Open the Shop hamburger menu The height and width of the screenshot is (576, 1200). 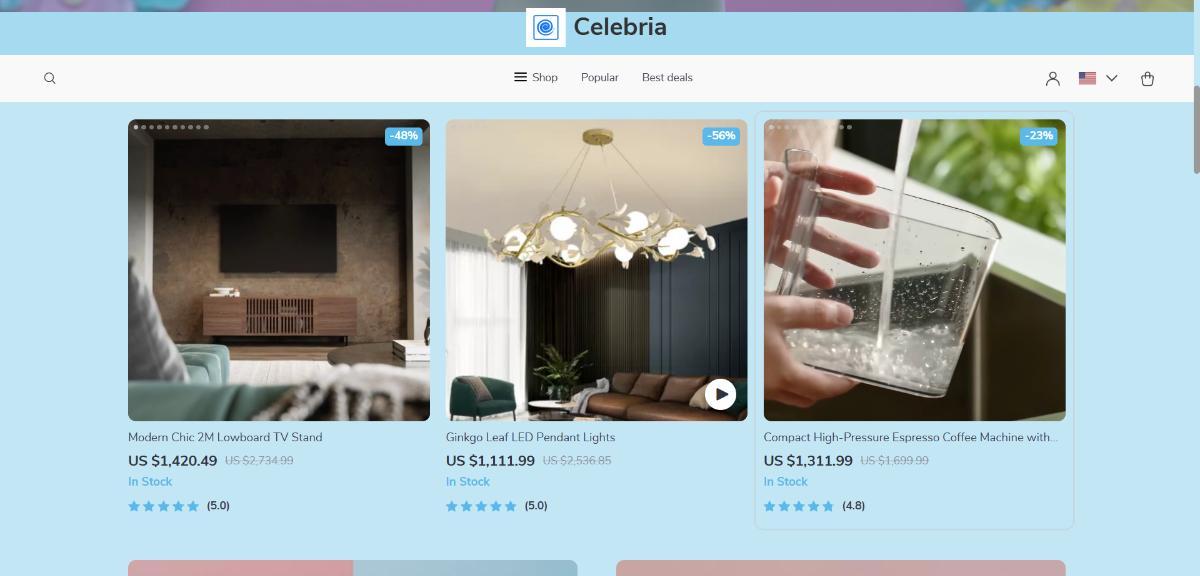click(x=536, y=77)
